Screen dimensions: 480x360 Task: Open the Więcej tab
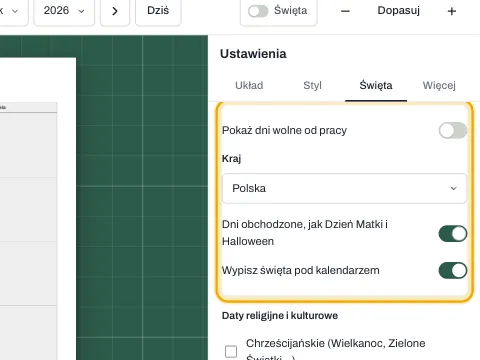pos(439,85)
